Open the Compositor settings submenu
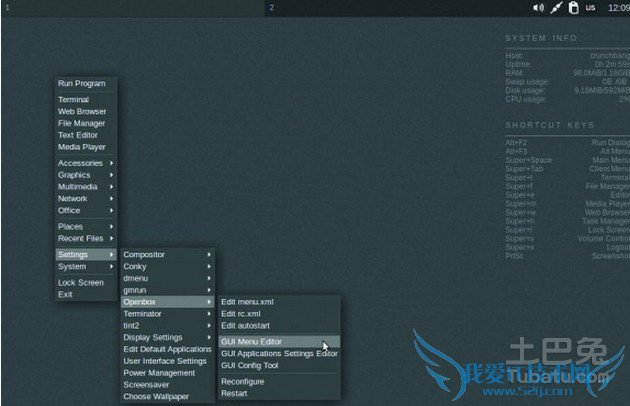630x406 pixels. pos(168,254)
